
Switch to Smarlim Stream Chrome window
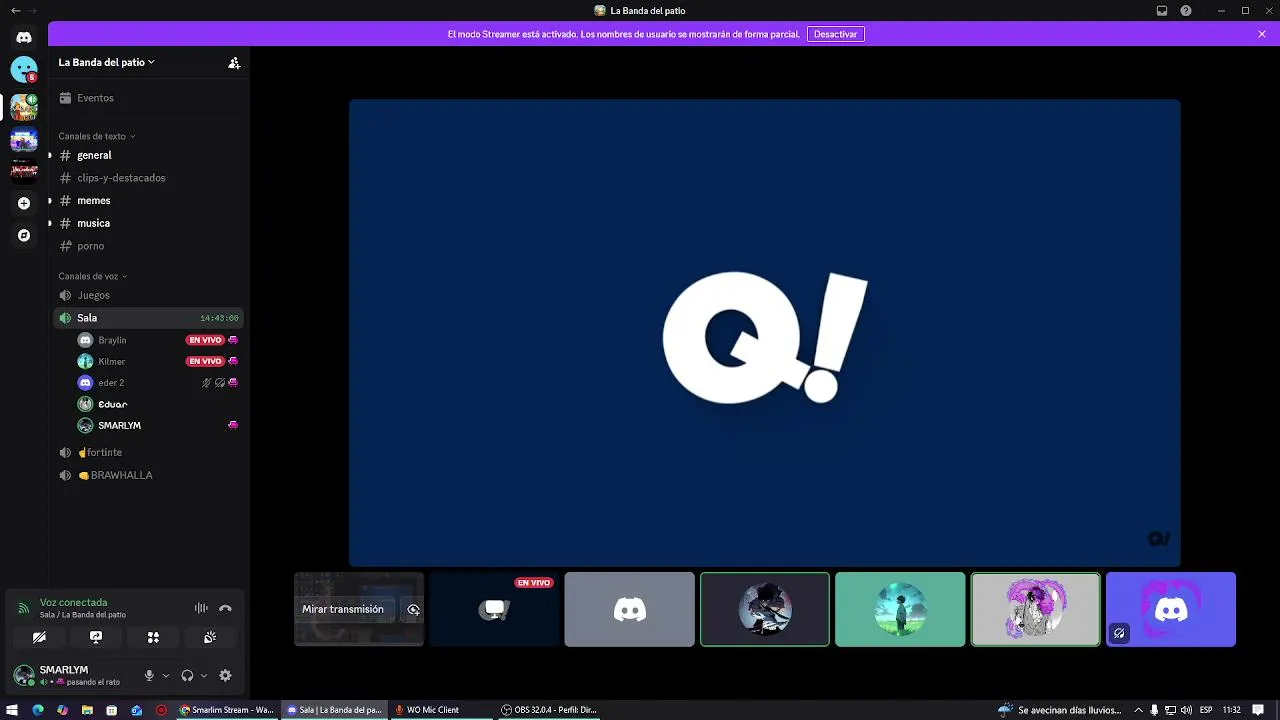(x=226, y=710)
